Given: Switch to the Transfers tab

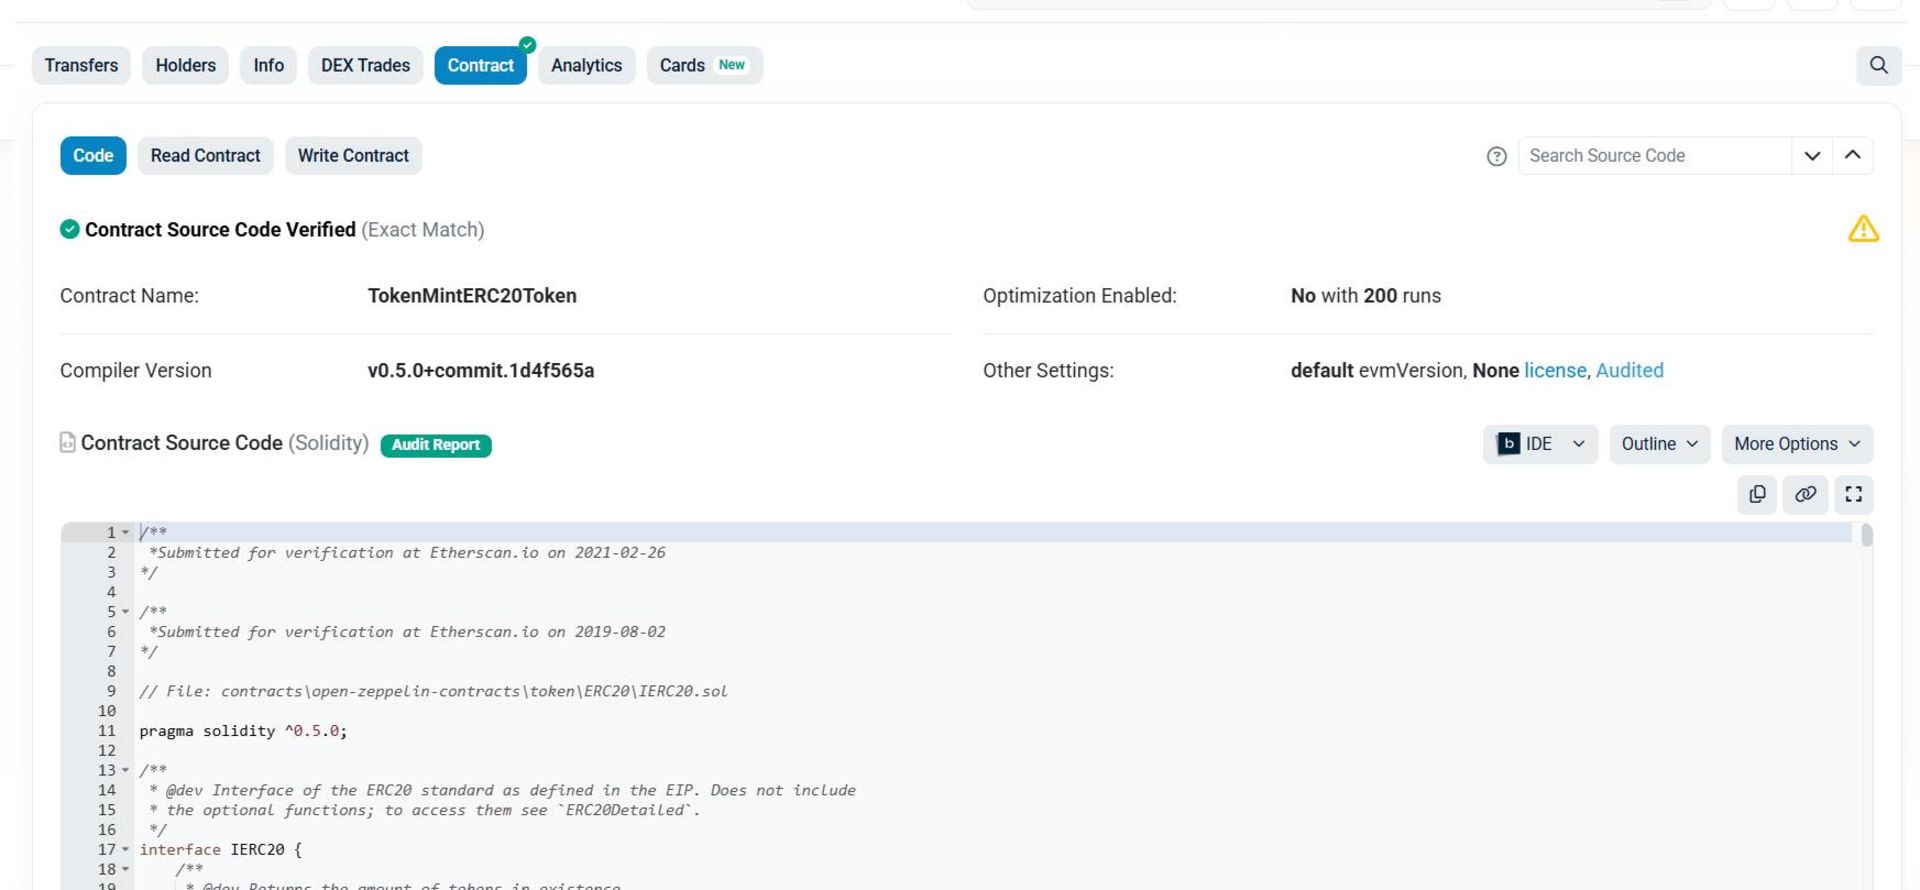Looking at the screenshot, I should click(81, 65).
